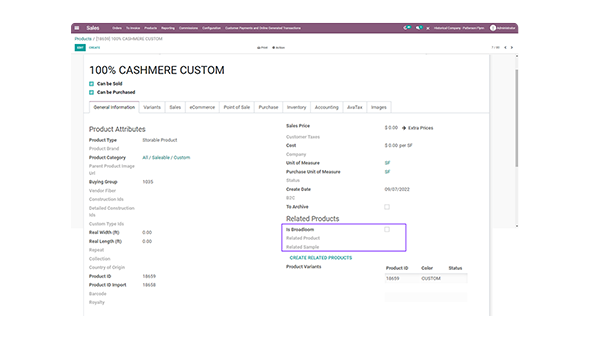Open the apps grid menu icon

tap(77, 28)
